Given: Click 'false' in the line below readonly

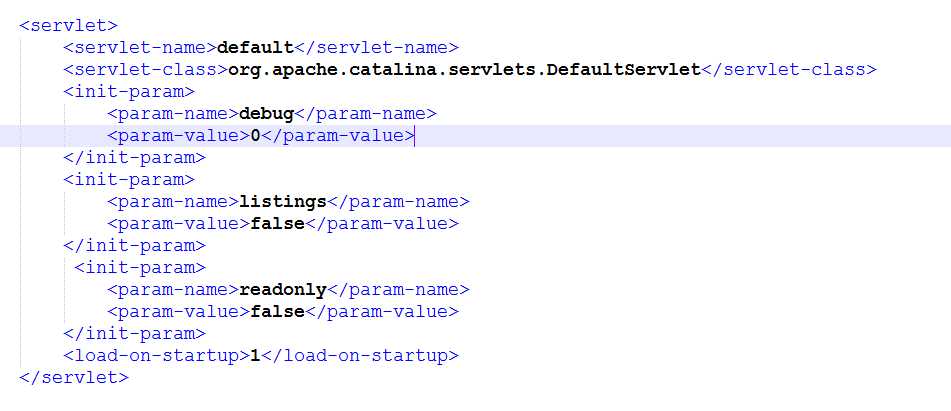Looking at the screenshot, I should tap(278, 312).
